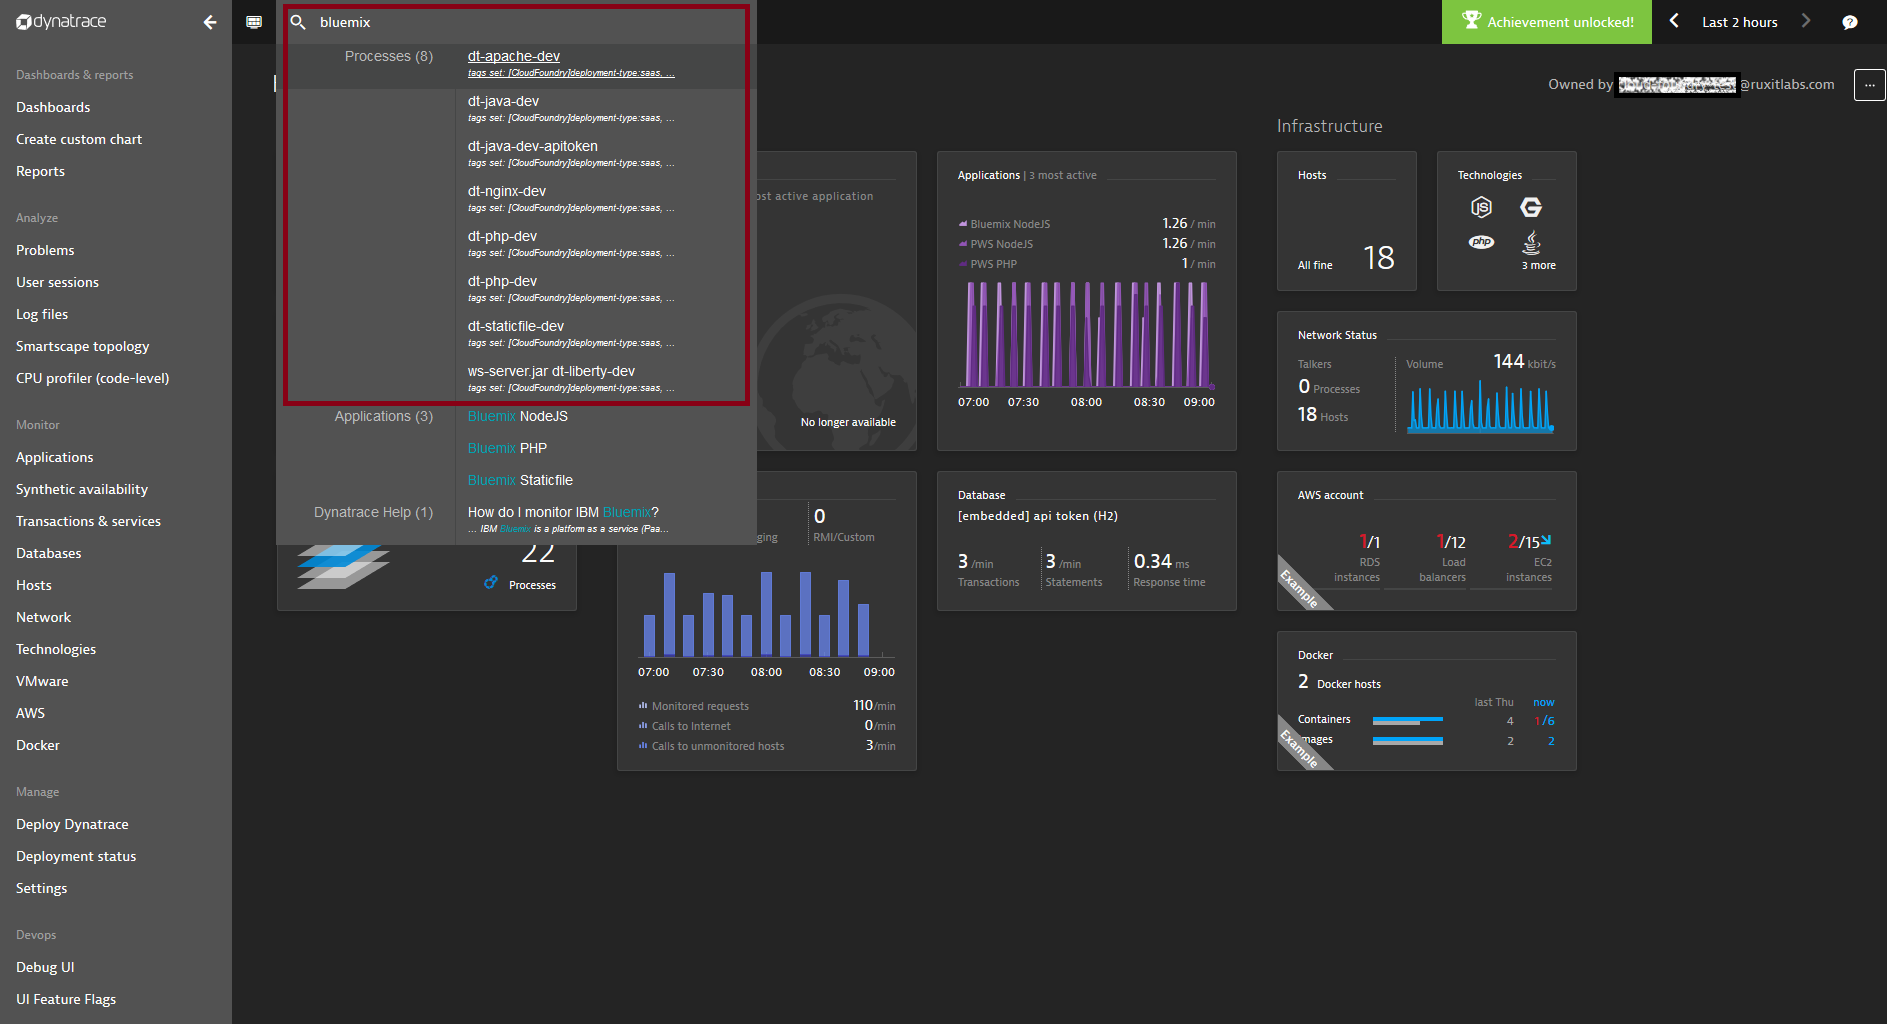
Task: Open the Achievement unlocked trophy notification
Action: (x=1547, y=22)
